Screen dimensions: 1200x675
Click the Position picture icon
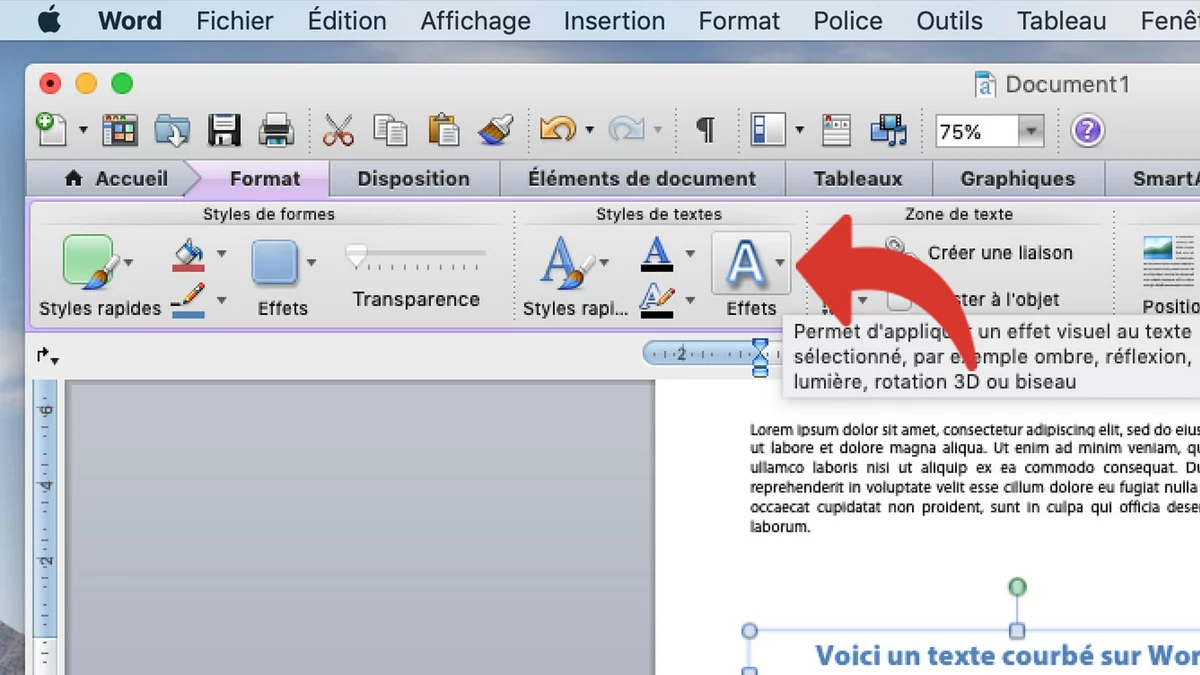(1170, 262)
